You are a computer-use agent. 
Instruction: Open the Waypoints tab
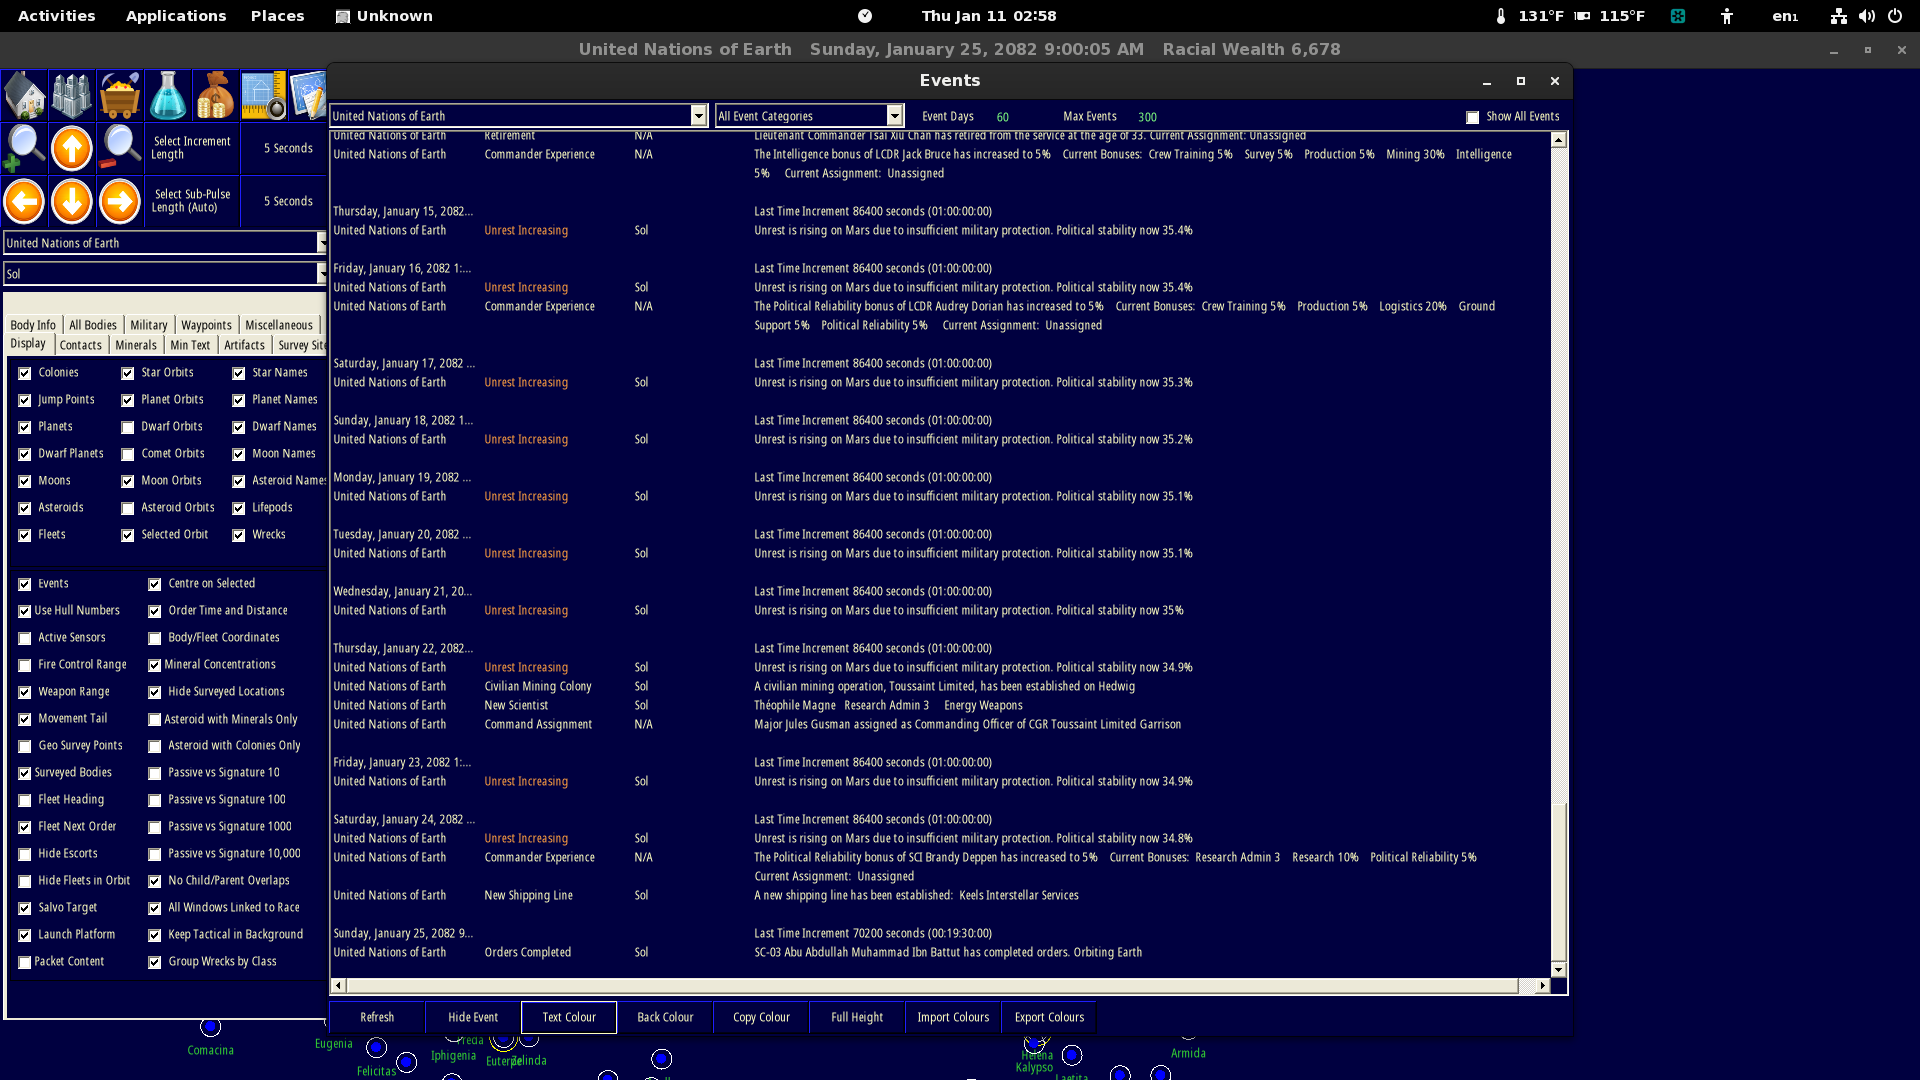(206, 325)
